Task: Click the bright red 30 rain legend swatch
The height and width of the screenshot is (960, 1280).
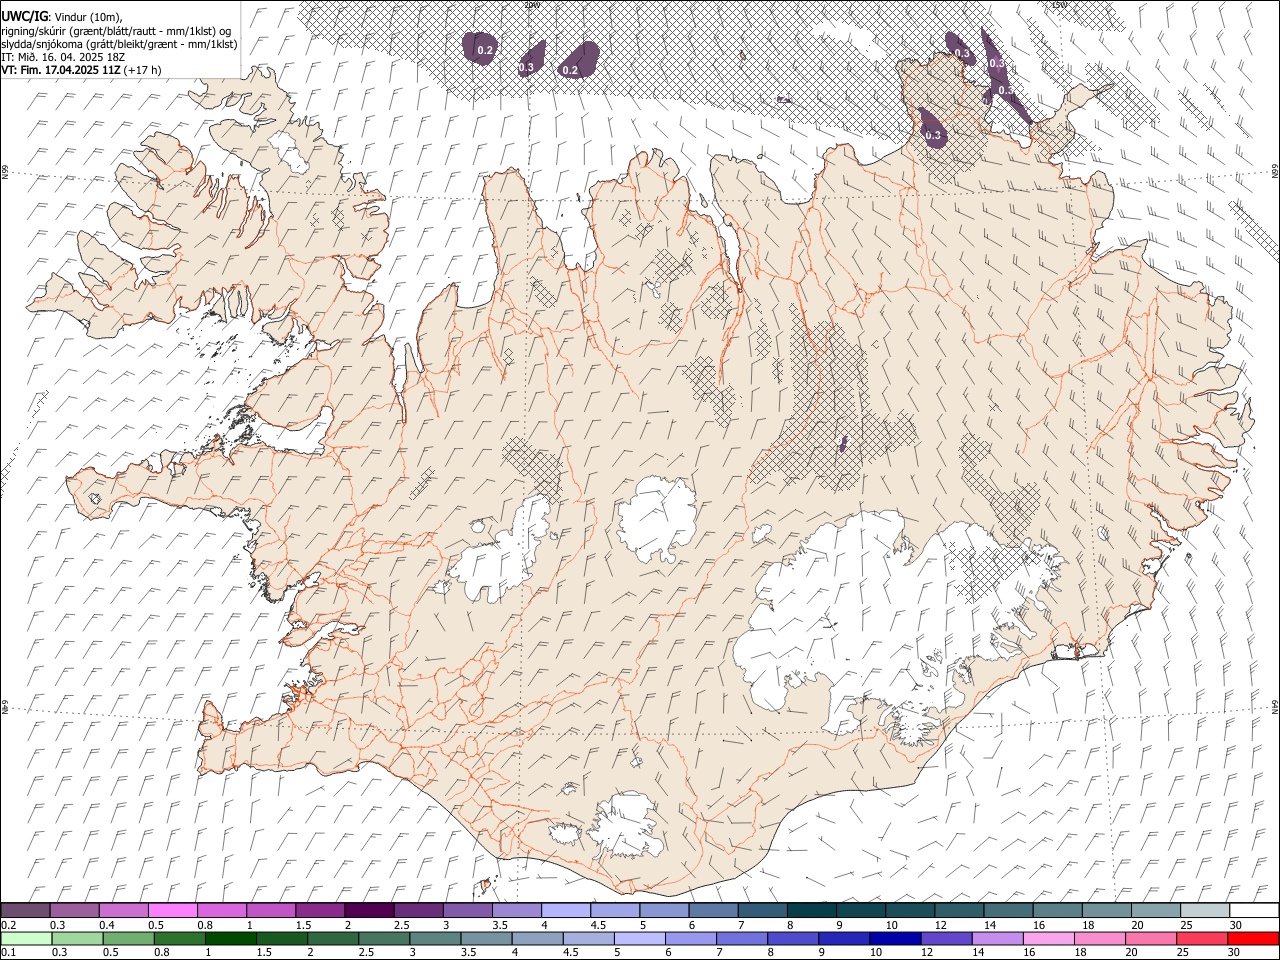Action: [1253, 938]
